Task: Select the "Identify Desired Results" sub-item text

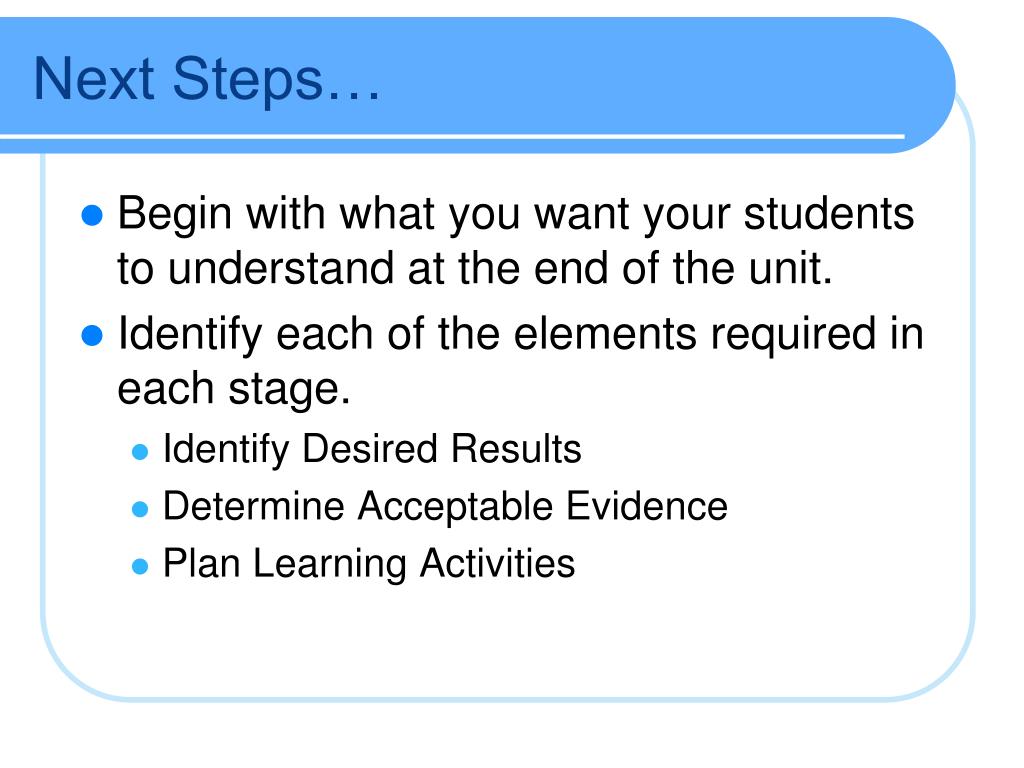Action: (x=372, y=450)
